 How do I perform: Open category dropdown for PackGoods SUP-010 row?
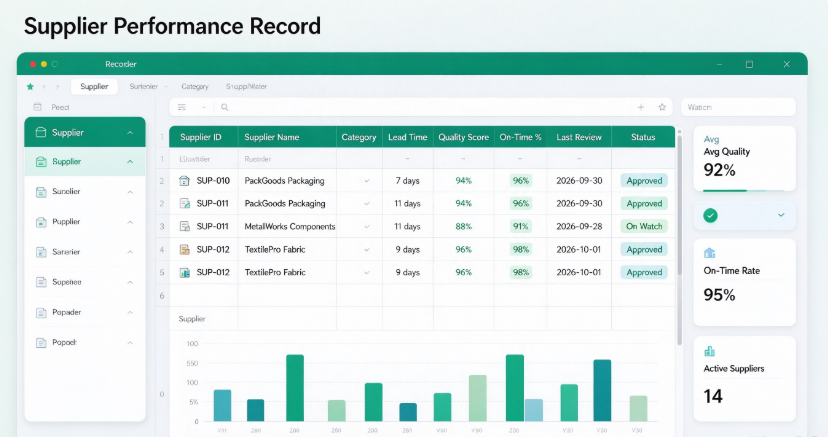(366, 181)
